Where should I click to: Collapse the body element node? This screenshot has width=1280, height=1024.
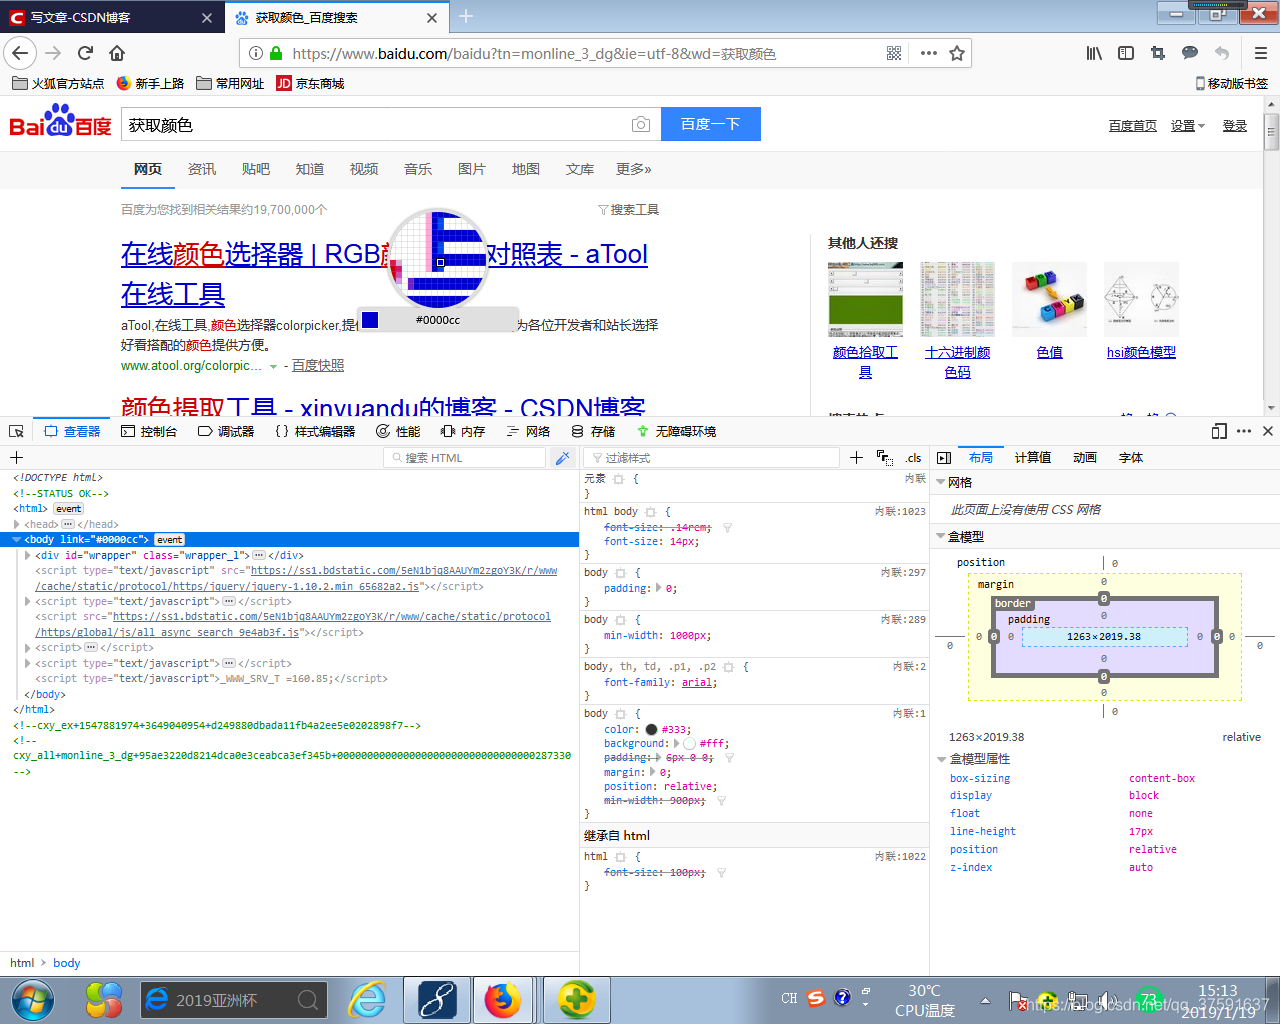click(17, 539)
